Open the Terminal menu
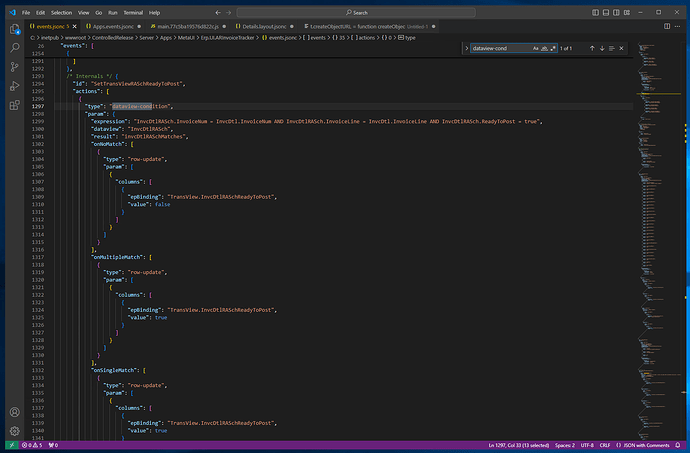This screenshot has height=453, width=690. point(133,13)
